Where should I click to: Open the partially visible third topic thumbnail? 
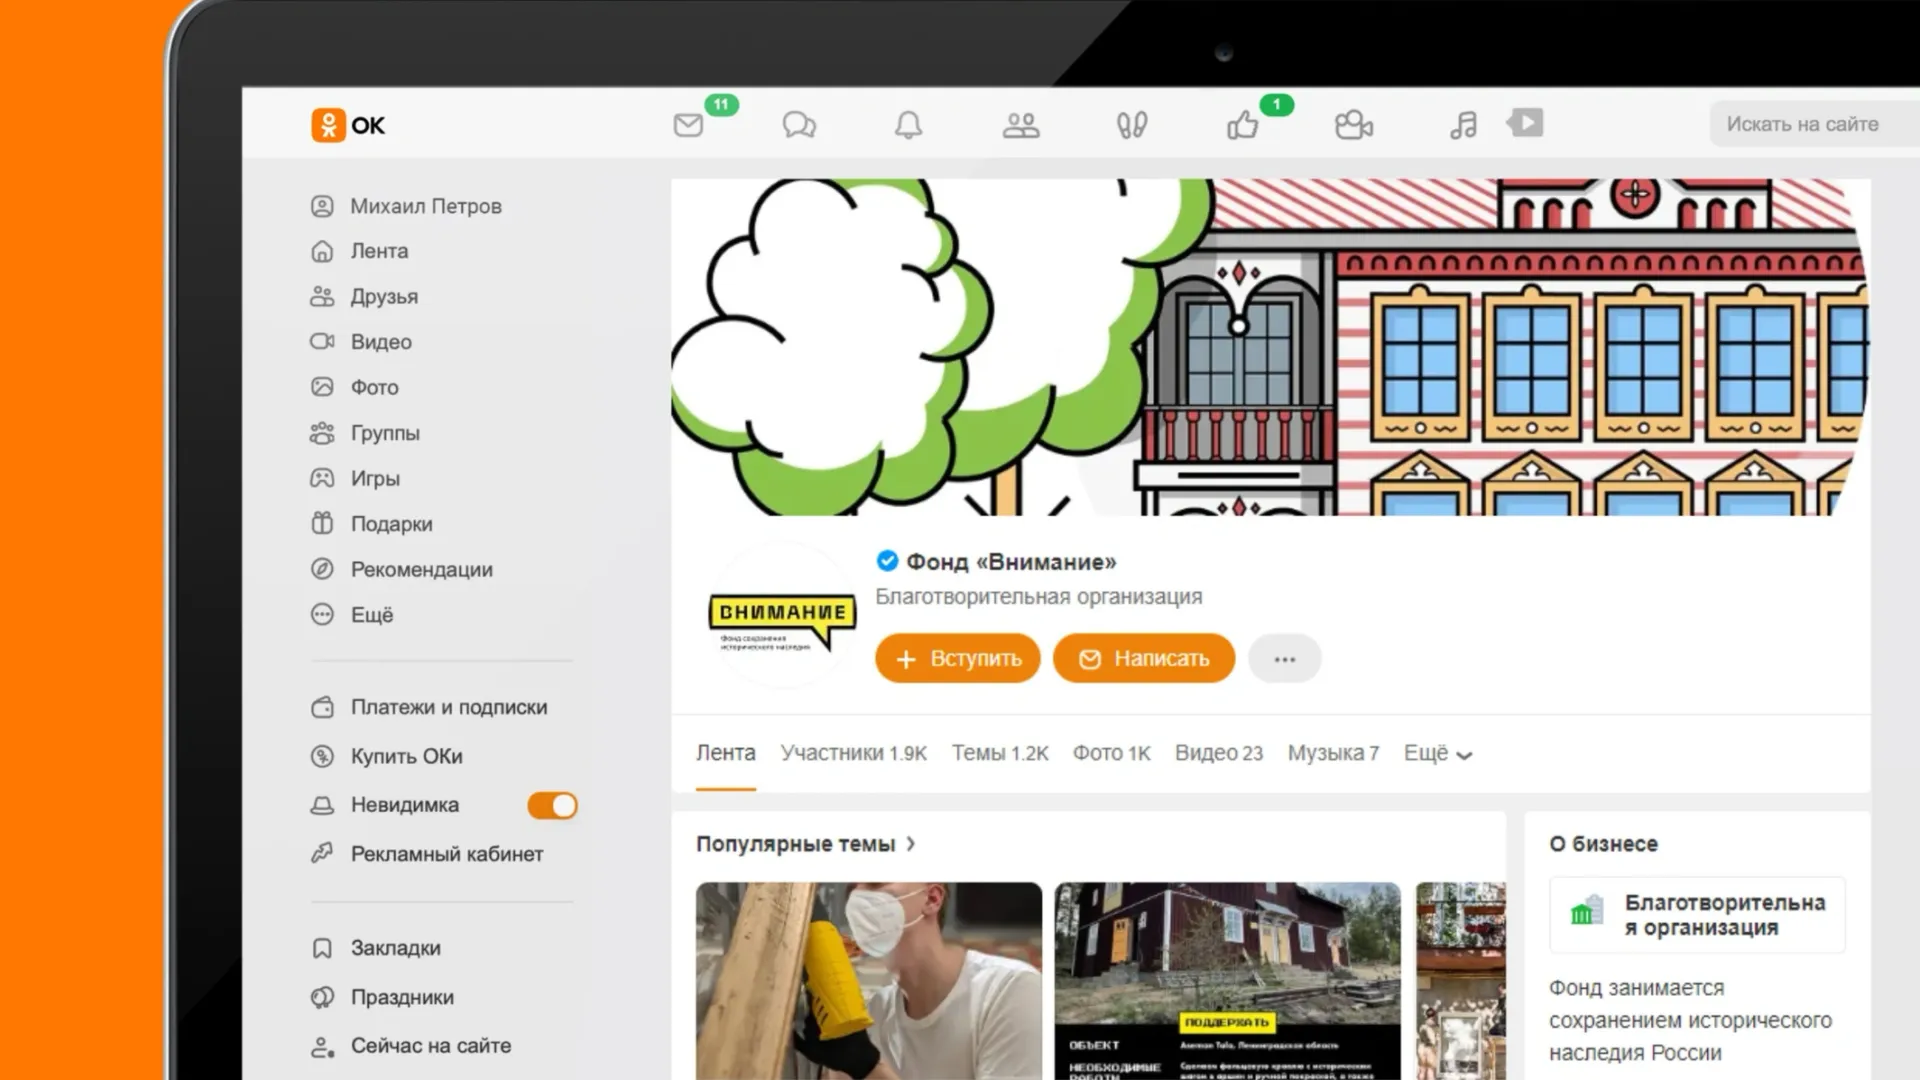click(x=1461, y=981)
